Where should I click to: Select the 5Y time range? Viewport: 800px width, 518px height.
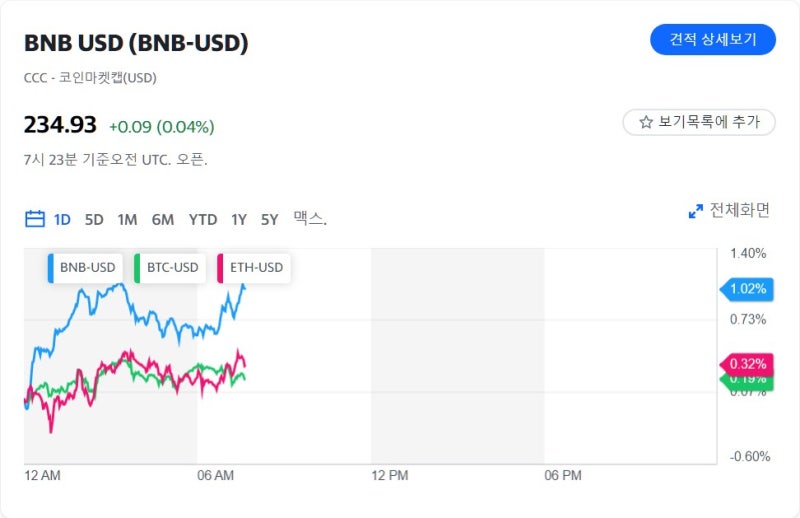point(270,219)
